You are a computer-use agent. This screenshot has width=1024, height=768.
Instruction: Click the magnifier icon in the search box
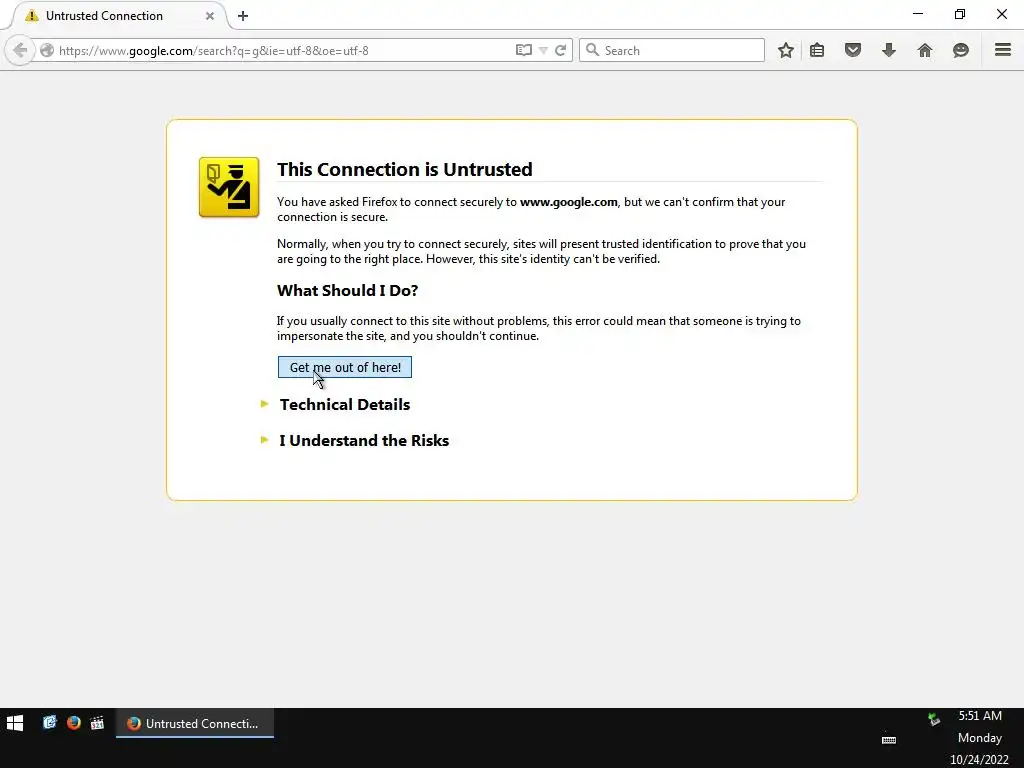tap(592, 50)
